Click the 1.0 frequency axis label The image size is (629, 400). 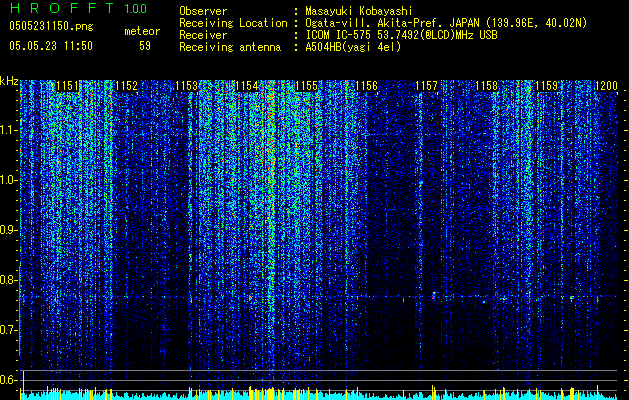[9, 180]
